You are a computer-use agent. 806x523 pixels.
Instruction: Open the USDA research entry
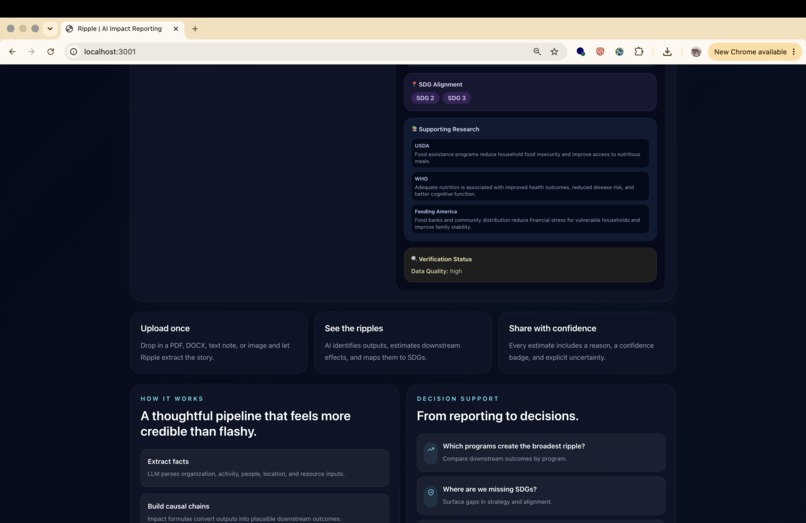[x=530, y=153]
